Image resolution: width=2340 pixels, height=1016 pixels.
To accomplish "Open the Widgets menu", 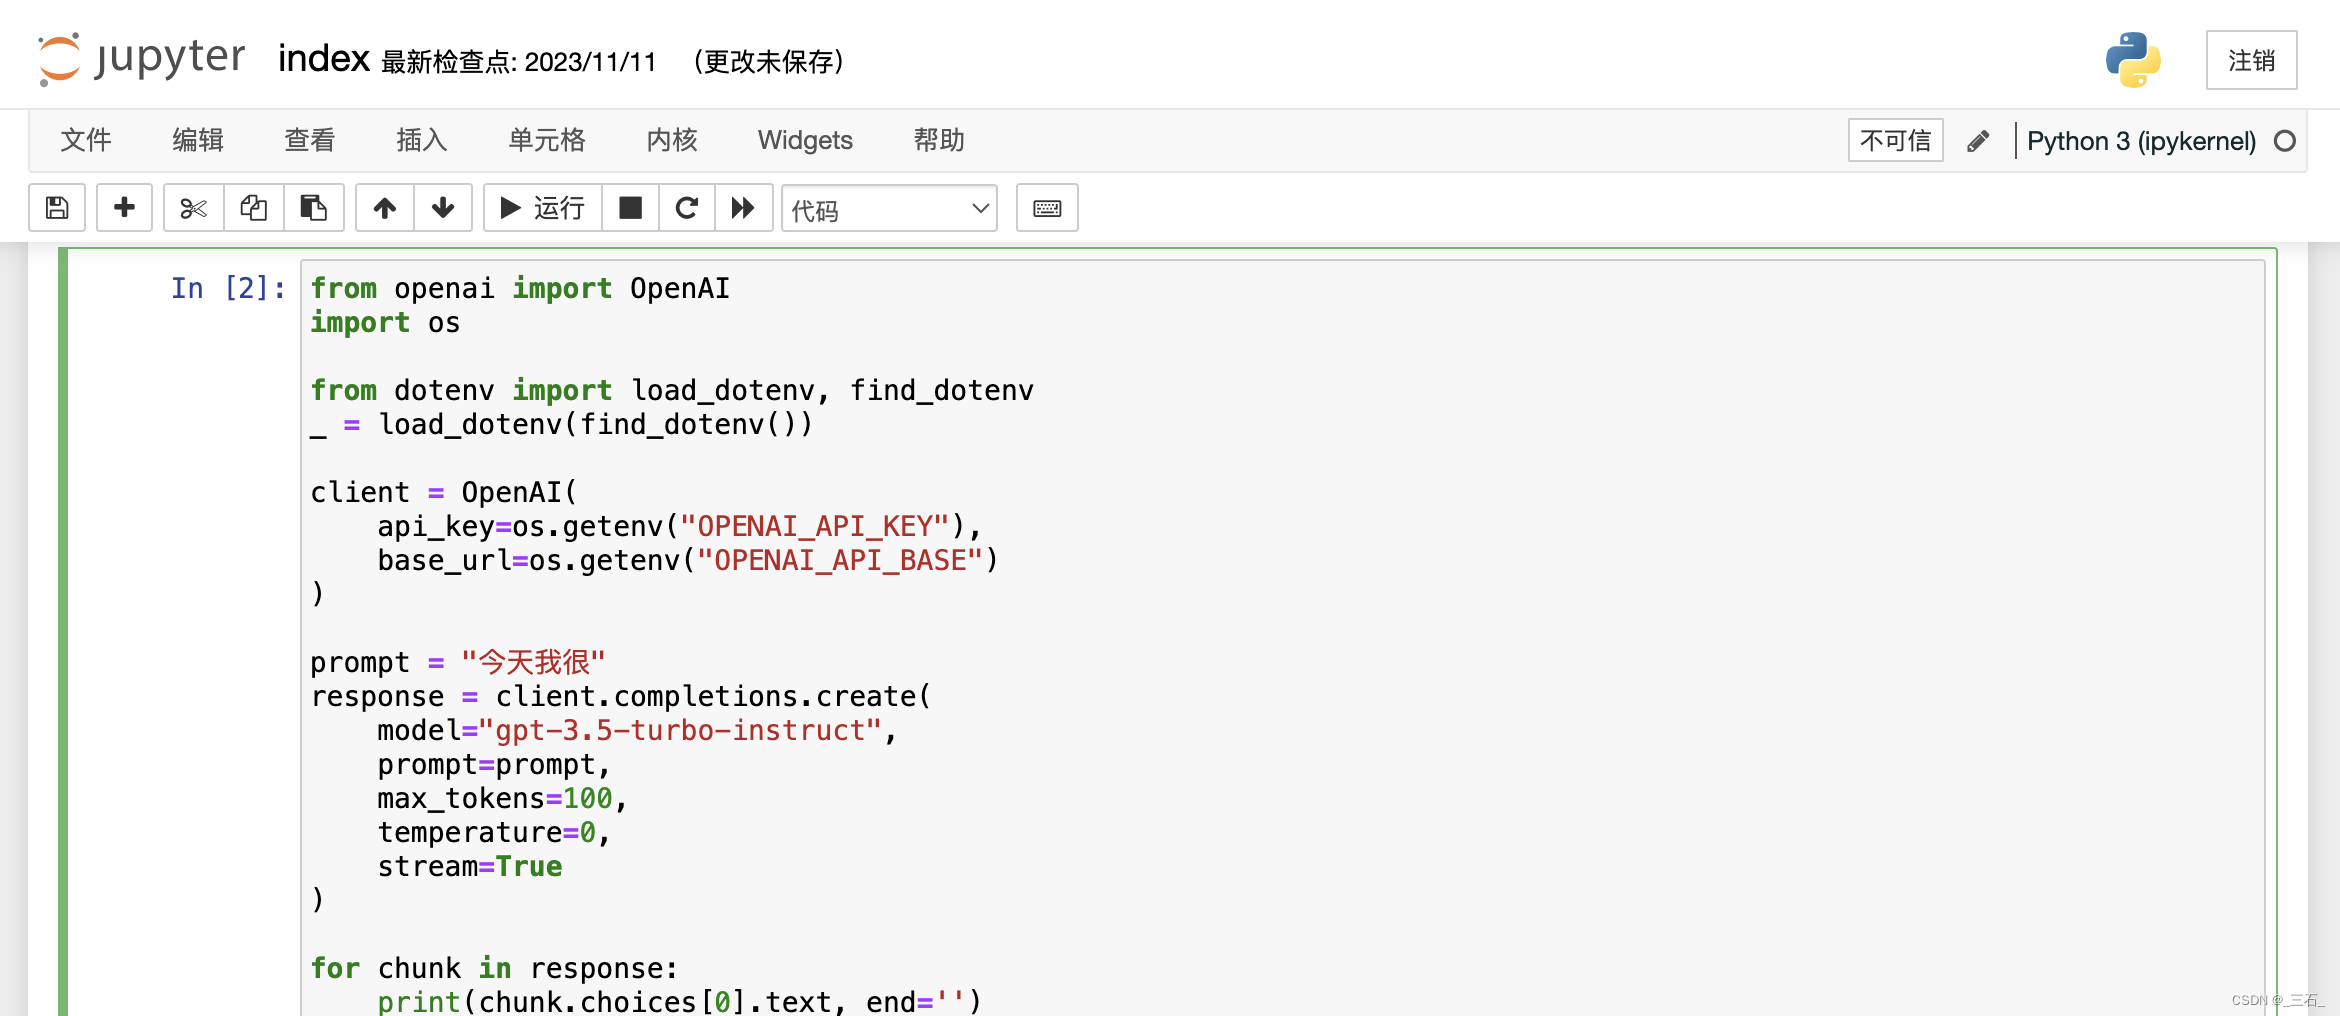I will click(805, 140).
